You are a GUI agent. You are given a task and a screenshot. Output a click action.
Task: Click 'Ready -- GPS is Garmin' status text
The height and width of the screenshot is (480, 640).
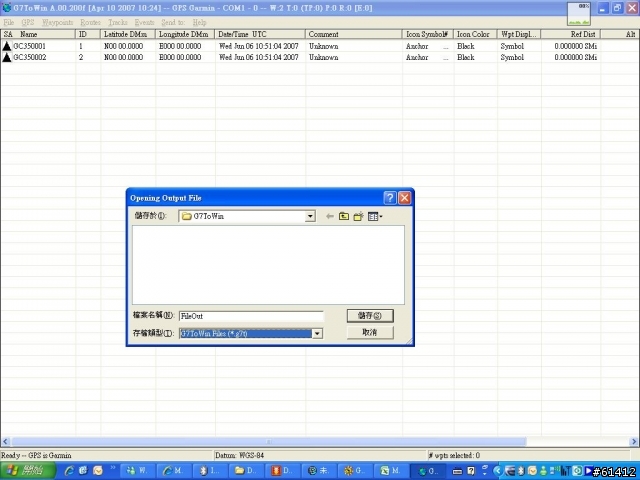coord(36,455)
